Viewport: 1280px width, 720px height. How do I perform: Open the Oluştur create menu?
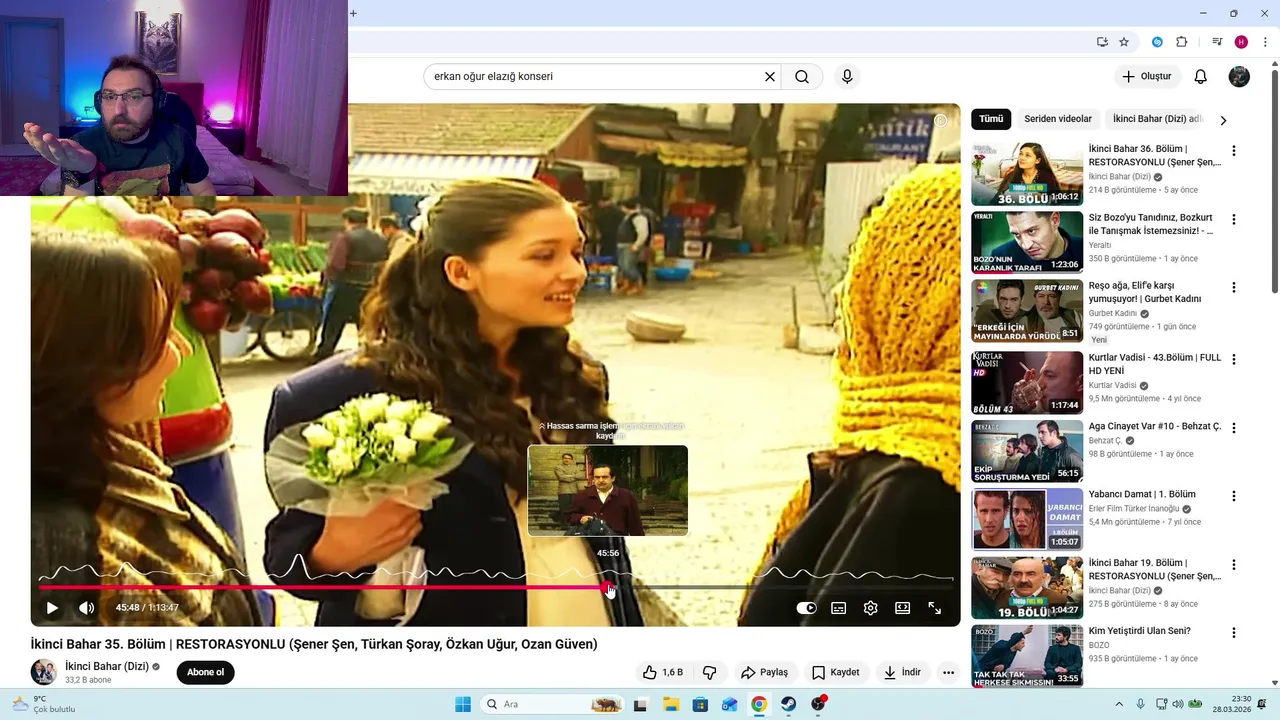pos(1147,76)
